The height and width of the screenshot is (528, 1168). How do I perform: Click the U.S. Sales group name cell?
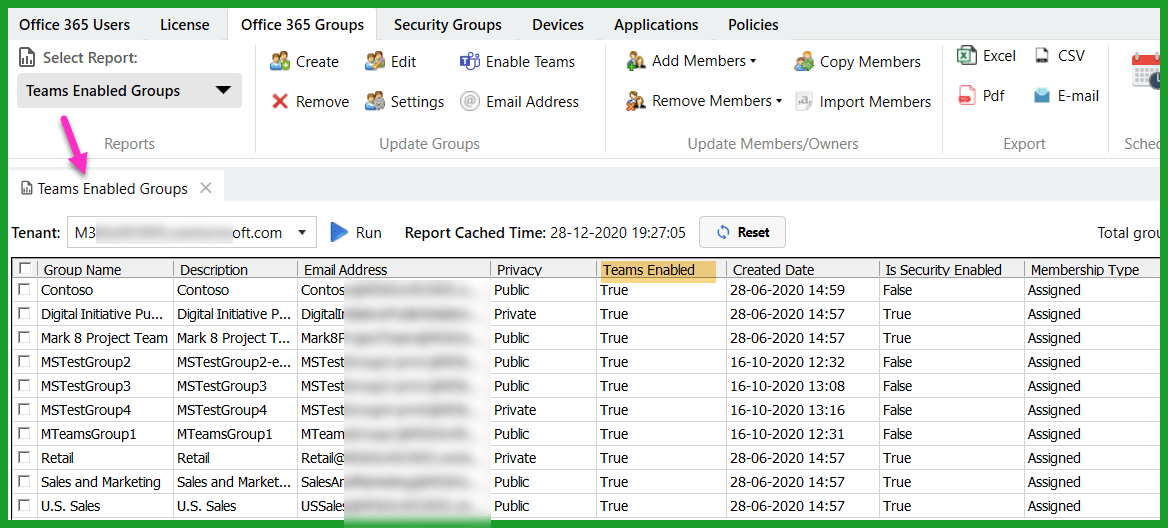pos(106,506)
